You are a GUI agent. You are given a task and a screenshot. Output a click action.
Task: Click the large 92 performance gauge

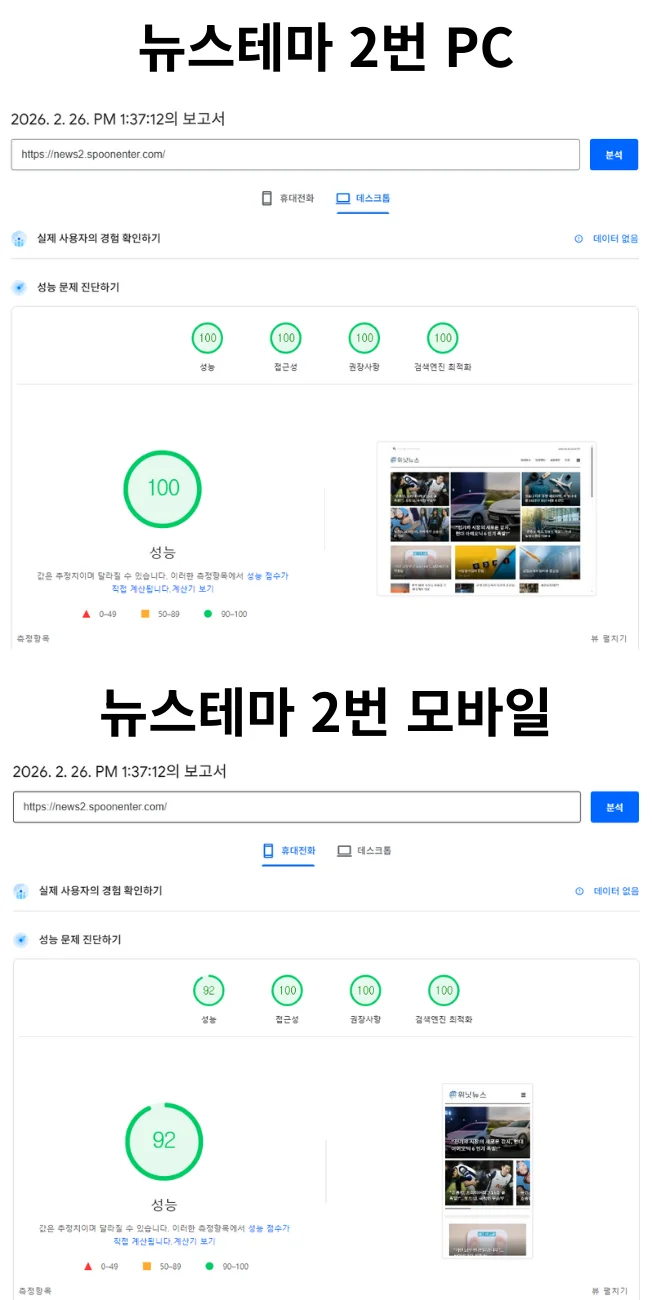(x=164, y=1141)
